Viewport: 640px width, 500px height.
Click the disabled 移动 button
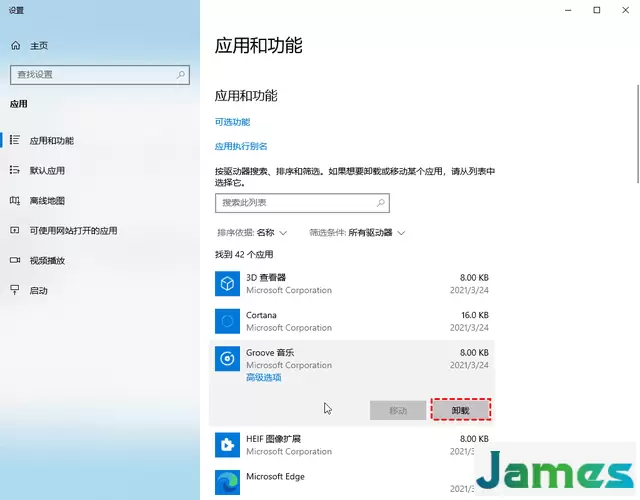click(x=398, y=410)
